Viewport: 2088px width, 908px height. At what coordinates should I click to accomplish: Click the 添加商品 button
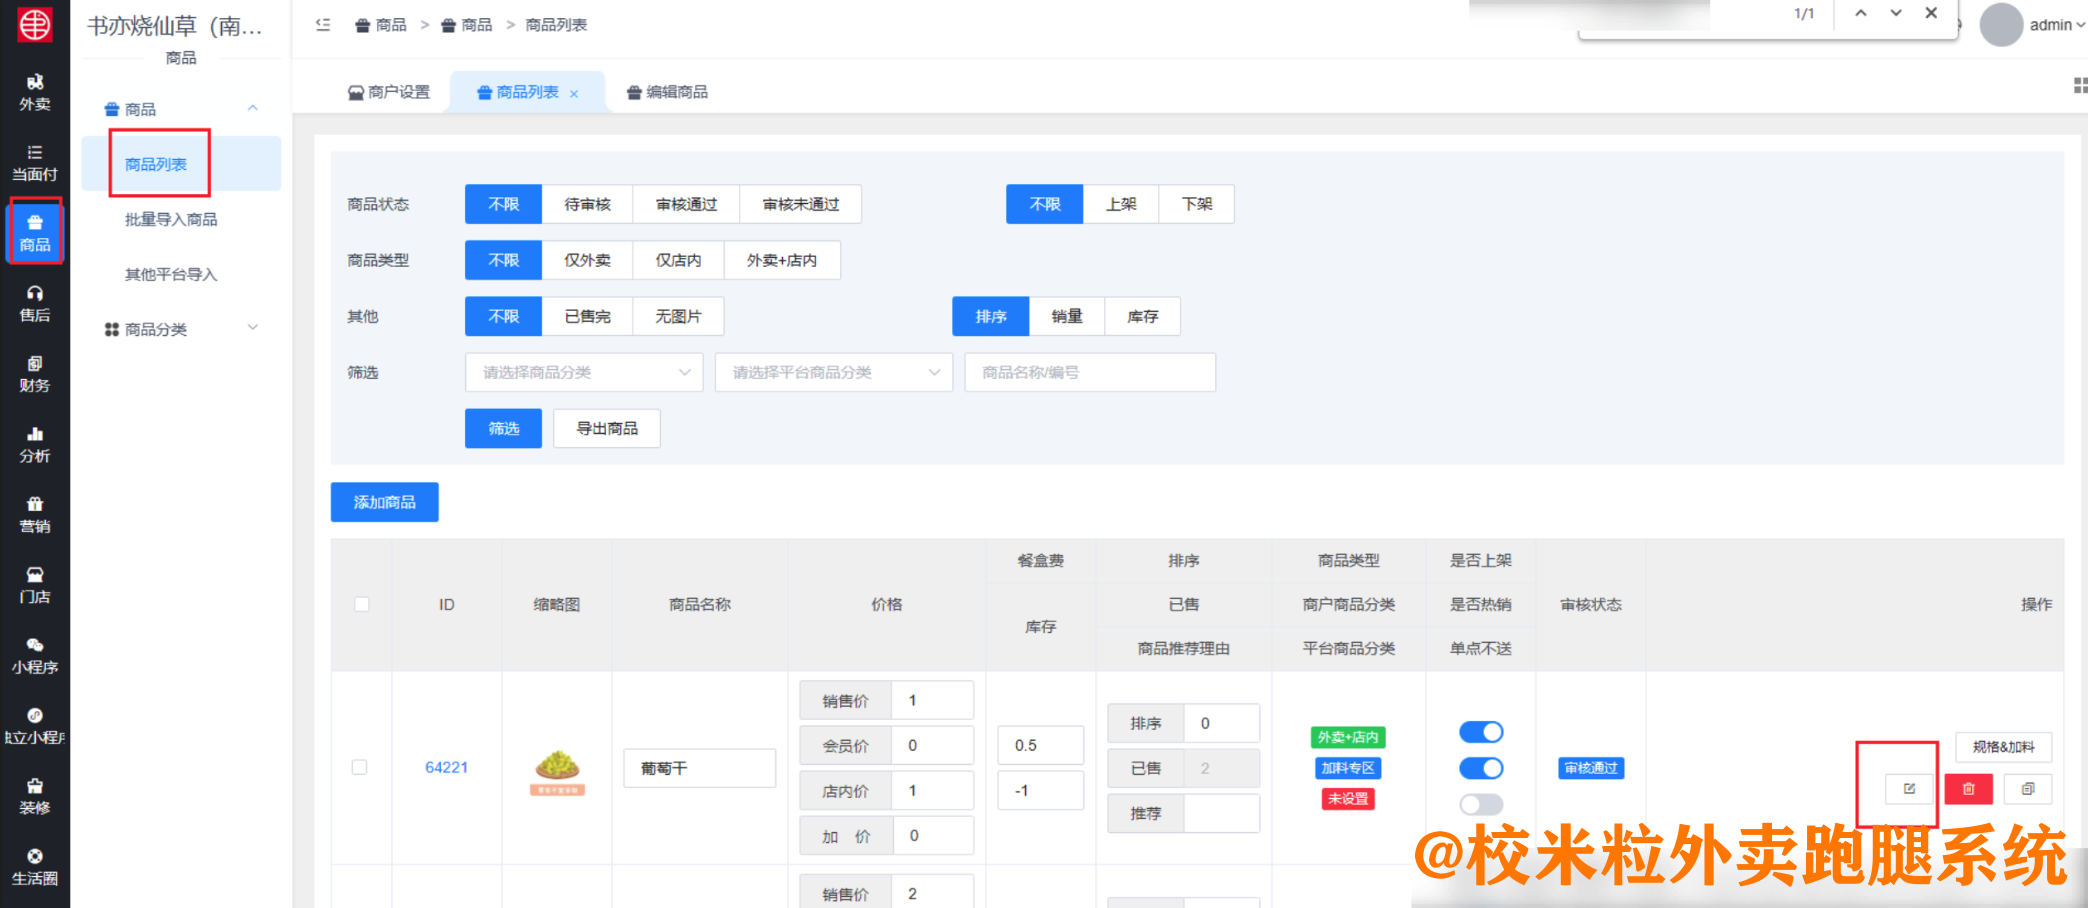click(x=384, y=502)
